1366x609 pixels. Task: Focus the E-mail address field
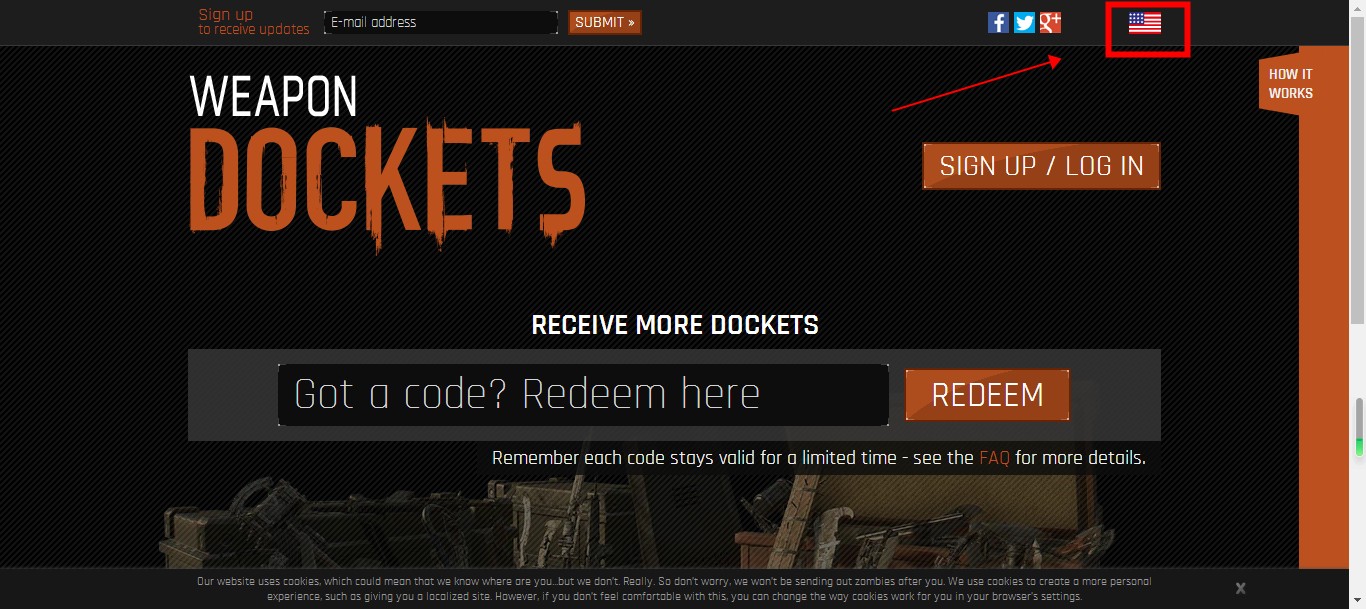click(441, 22)
